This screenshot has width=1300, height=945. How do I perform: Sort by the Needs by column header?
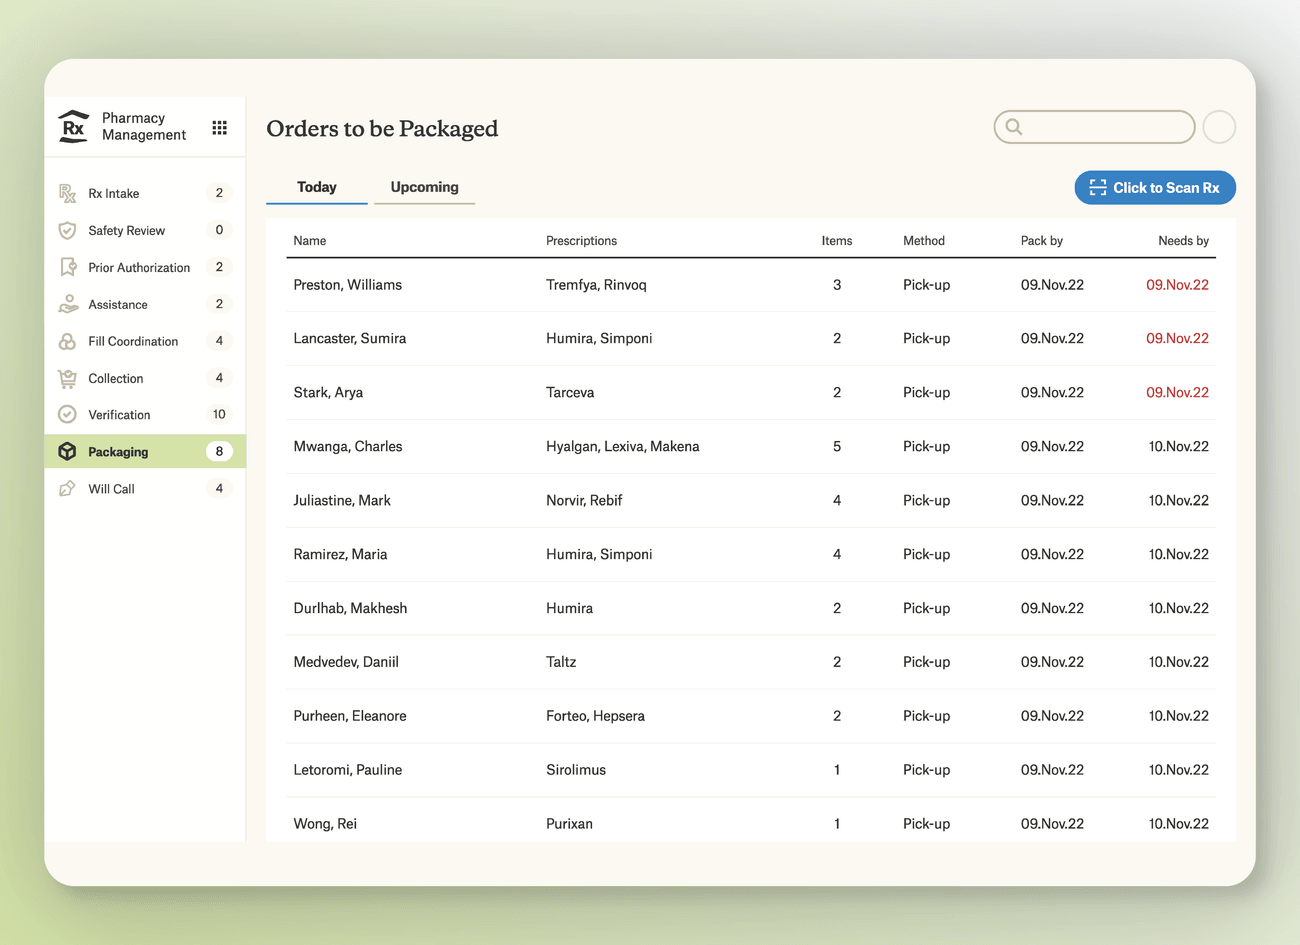[1183, 241]
